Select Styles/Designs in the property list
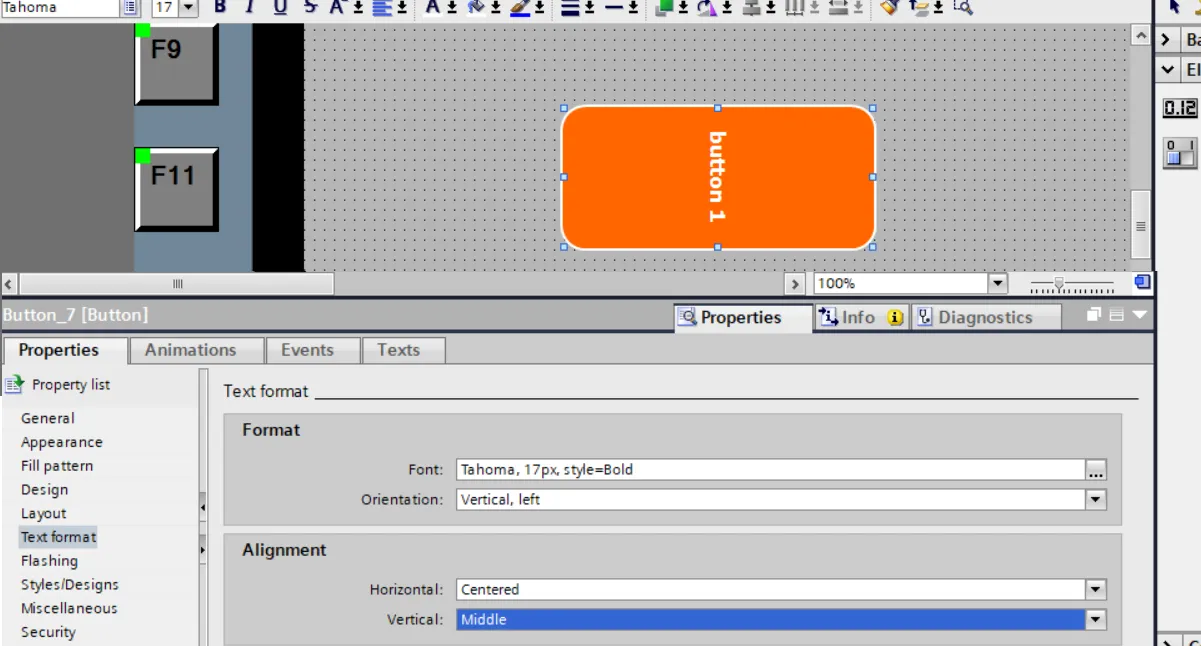 click(x=70, y=585)
